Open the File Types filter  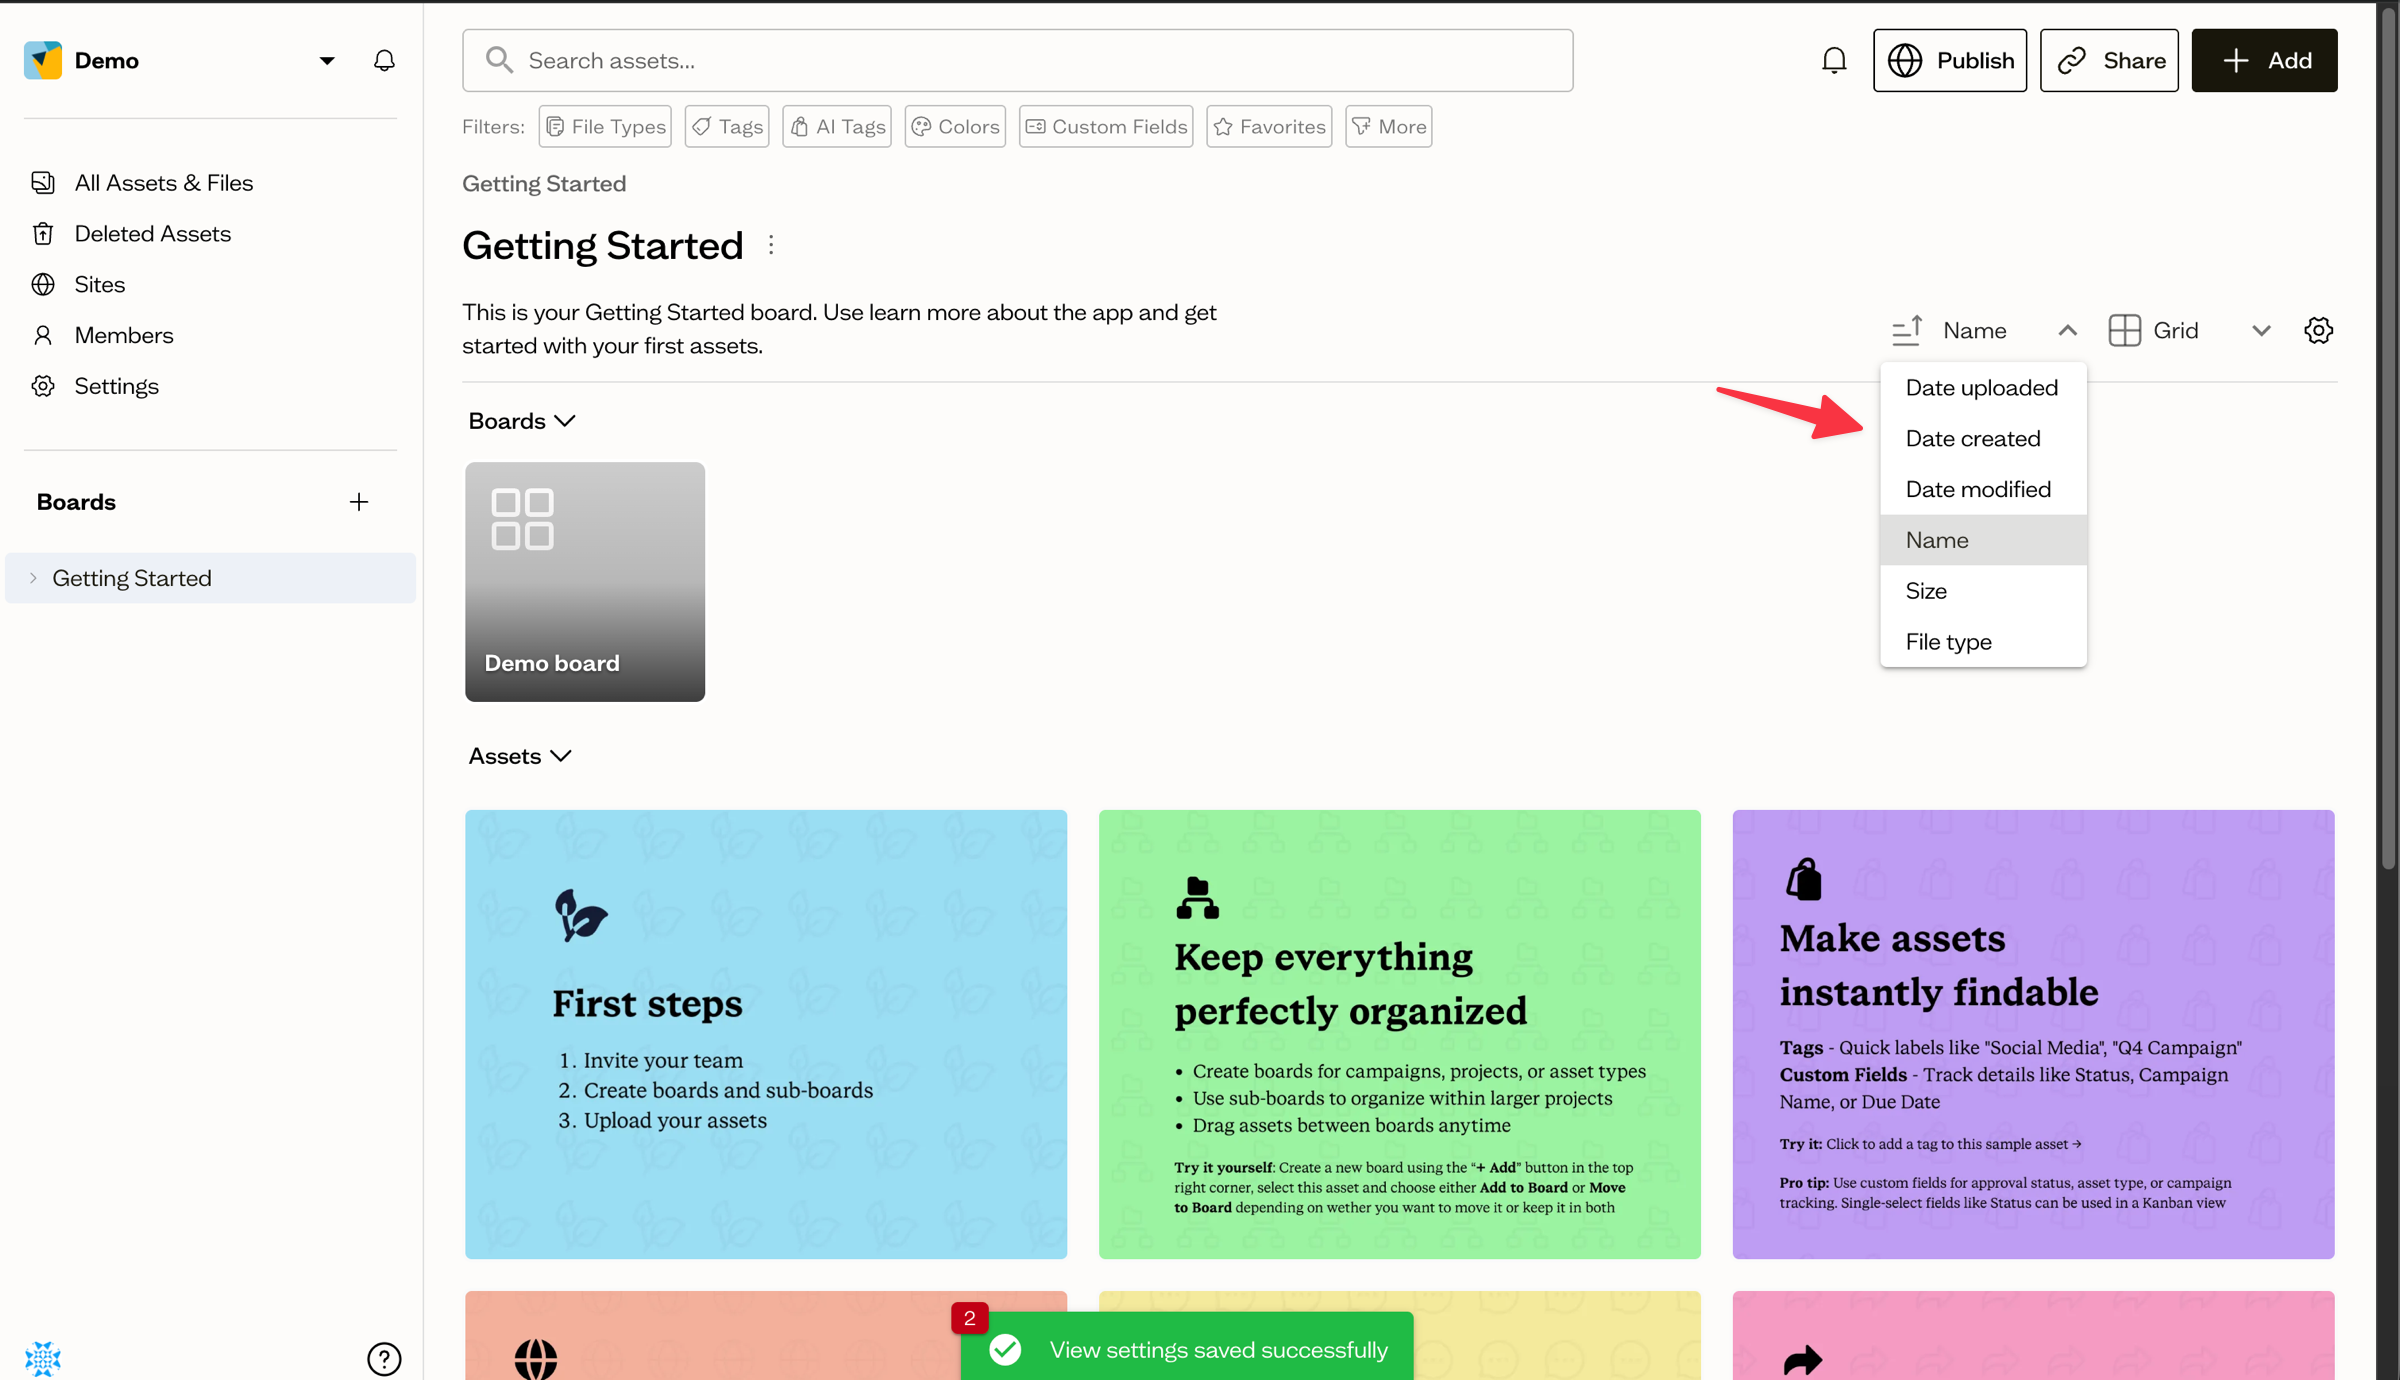click(605, 127)
